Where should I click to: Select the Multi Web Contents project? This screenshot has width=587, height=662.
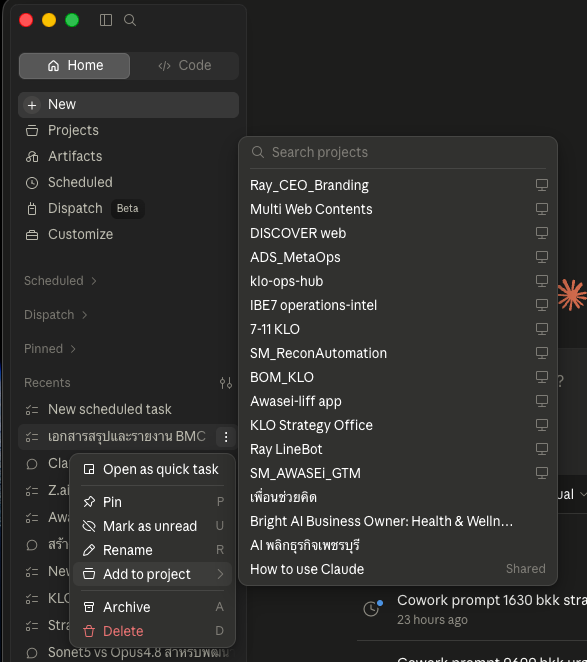point(398,209)
